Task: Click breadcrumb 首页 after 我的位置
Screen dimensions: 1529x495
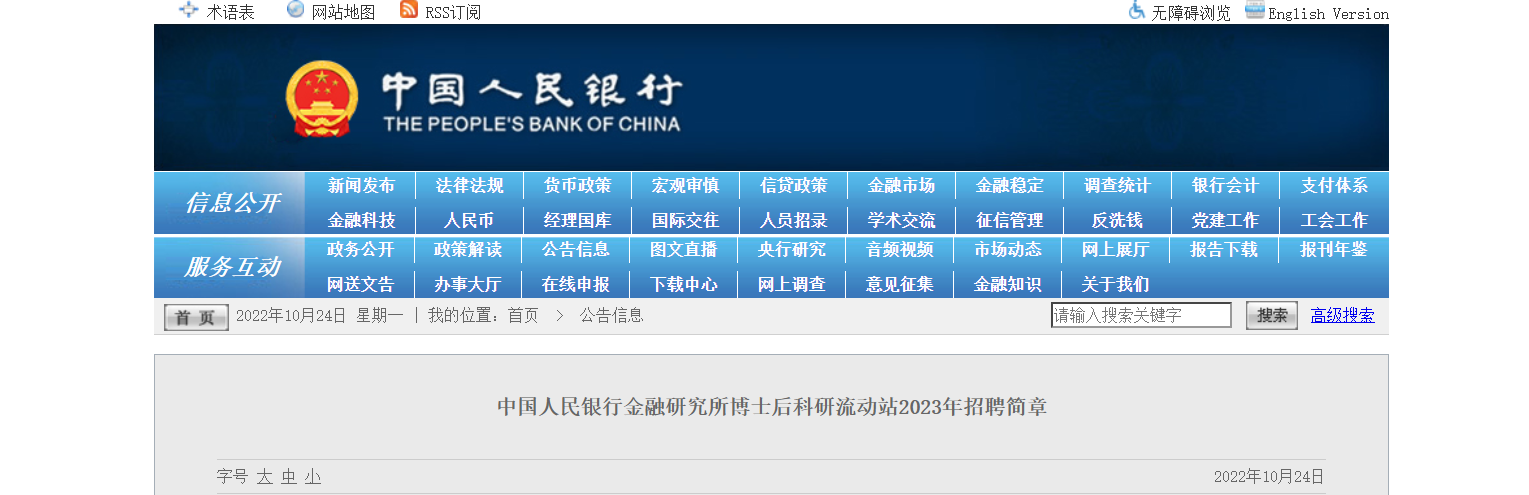Action: coord(523,316)
